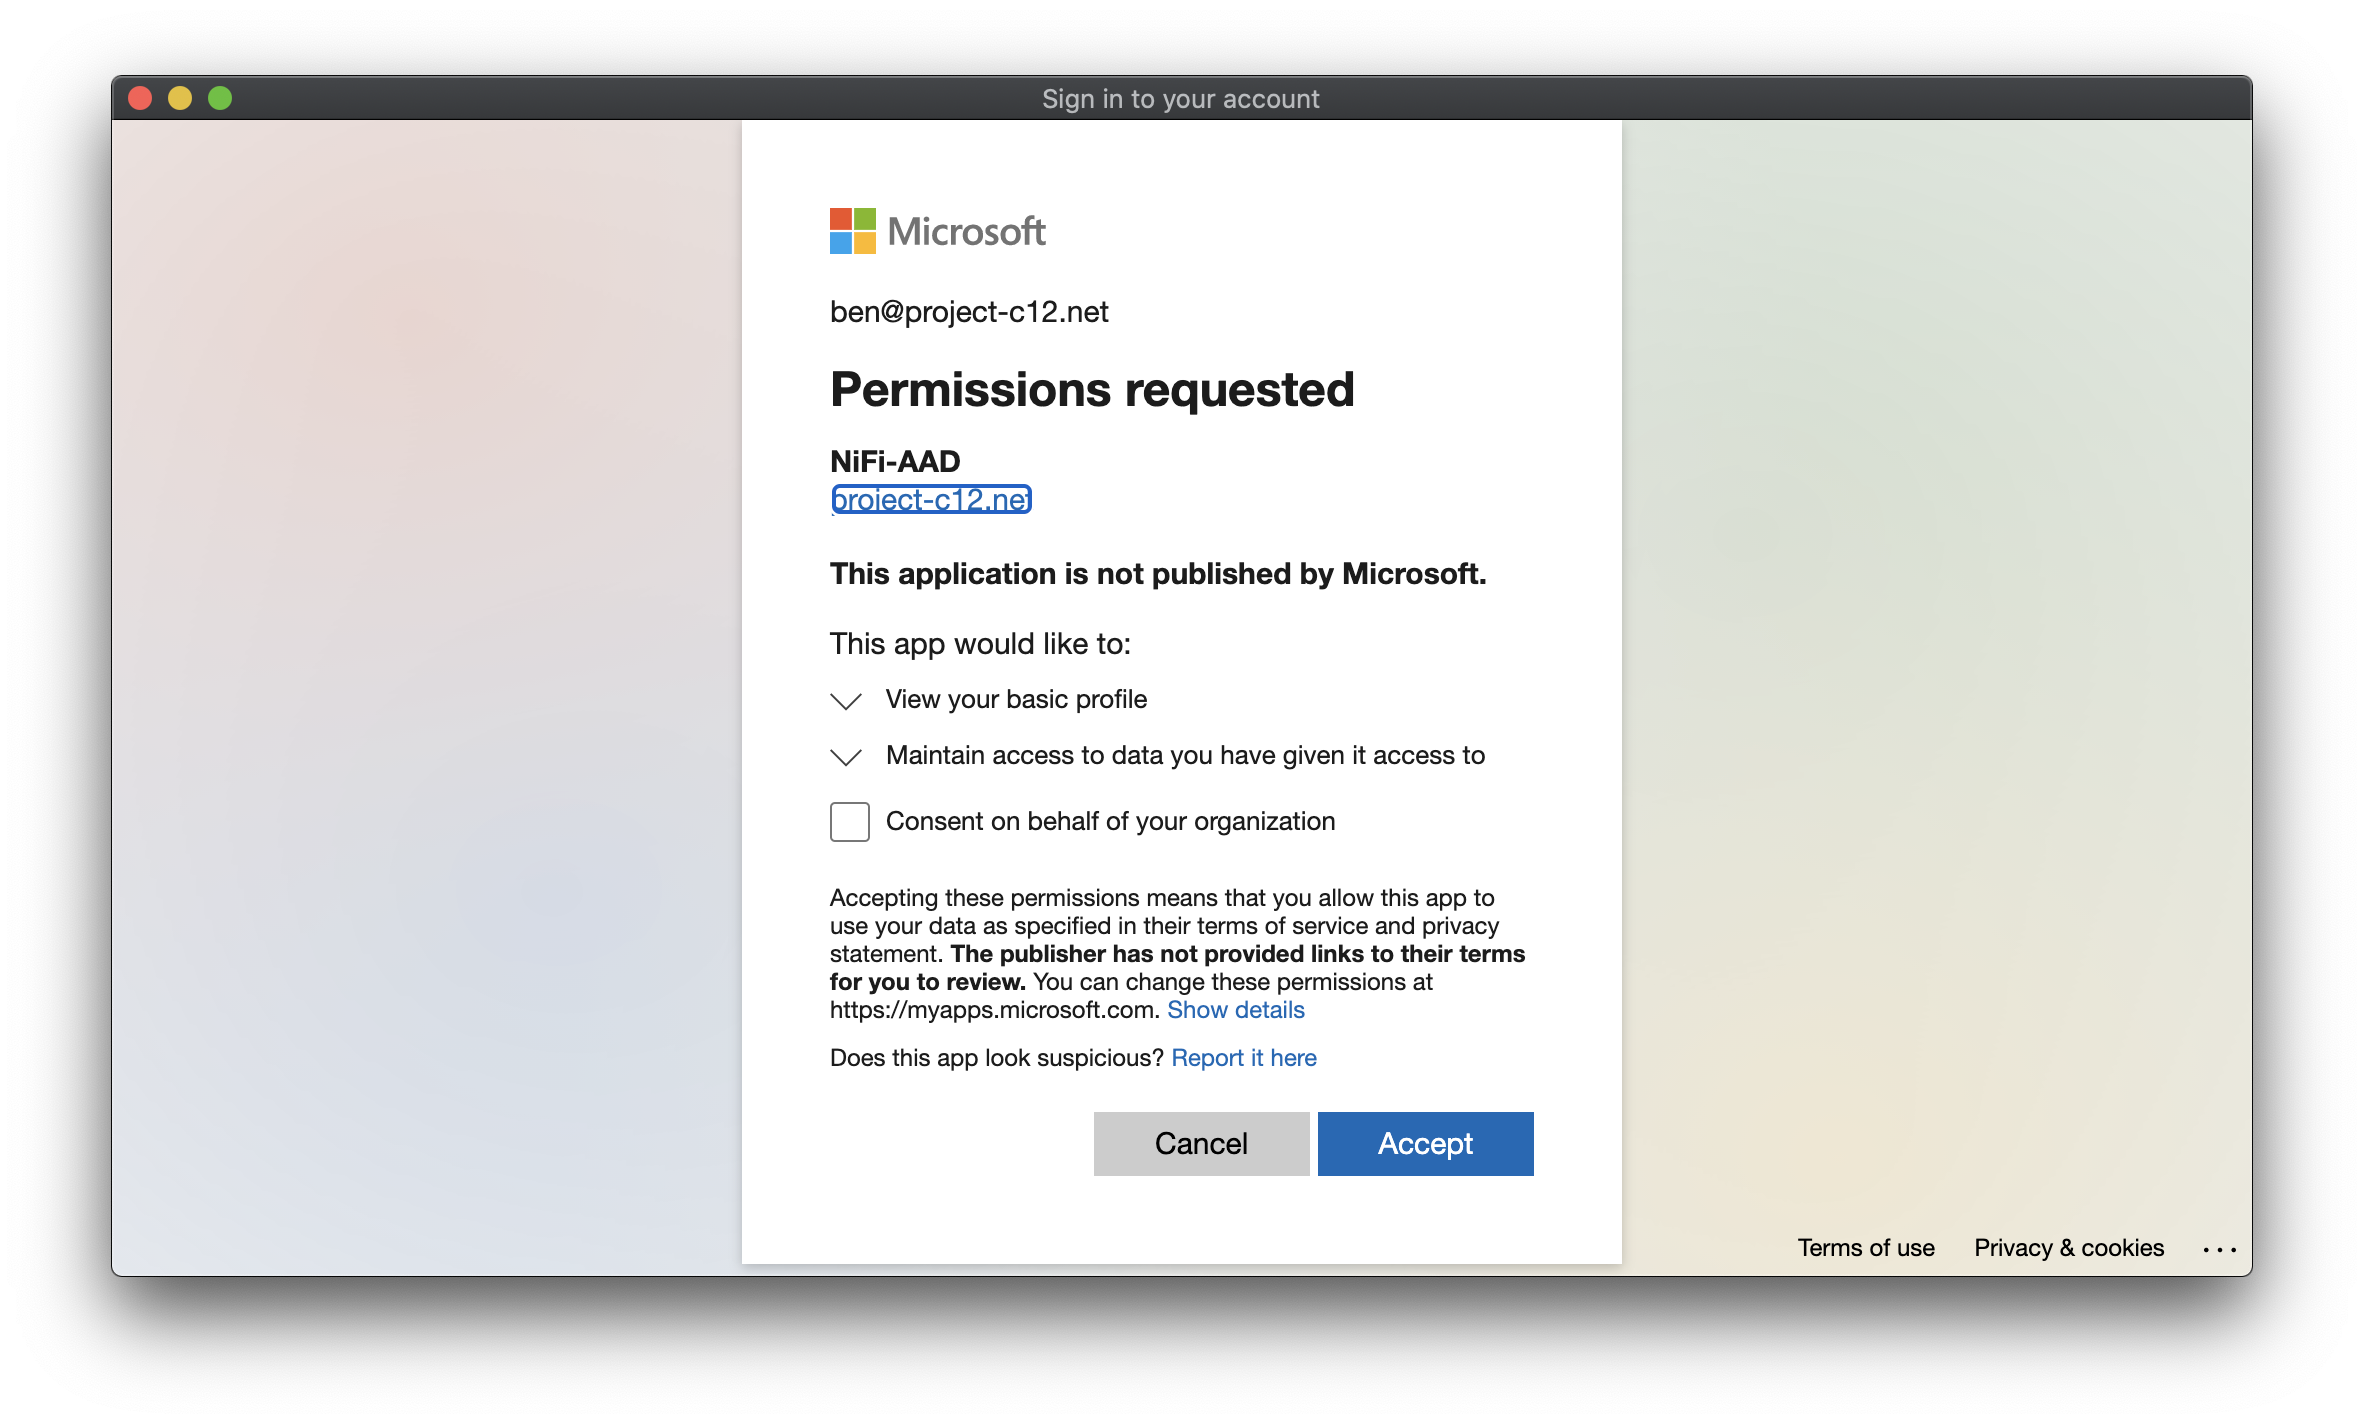Click the Permissions requested heading
Viewport: 2364px width, 1424px height.
(1092, 389)
